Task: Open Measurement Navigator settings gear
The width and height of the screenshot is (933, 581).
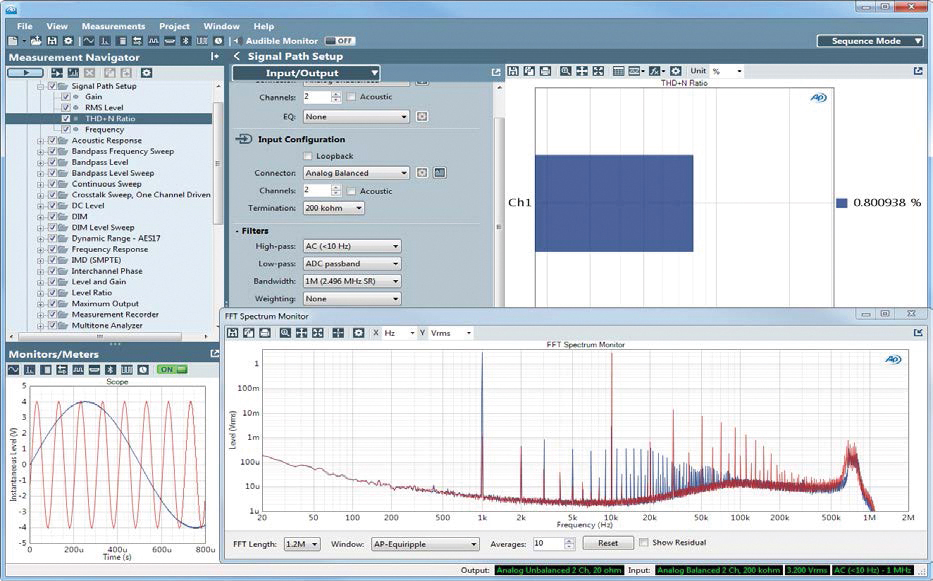Action: click(146, 73)
